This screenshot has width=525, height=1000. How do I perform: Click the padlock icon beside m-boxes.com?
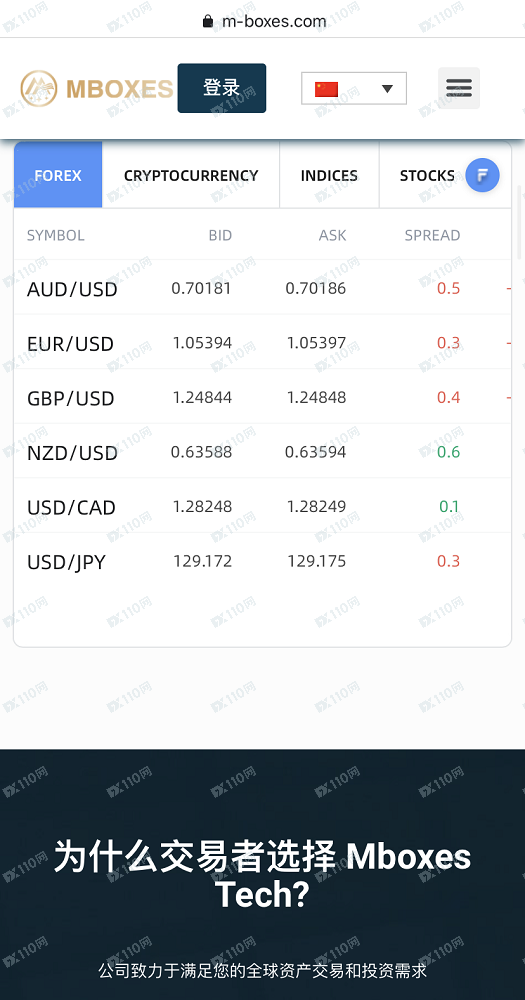pyautogui.click(x=207, y=21)
